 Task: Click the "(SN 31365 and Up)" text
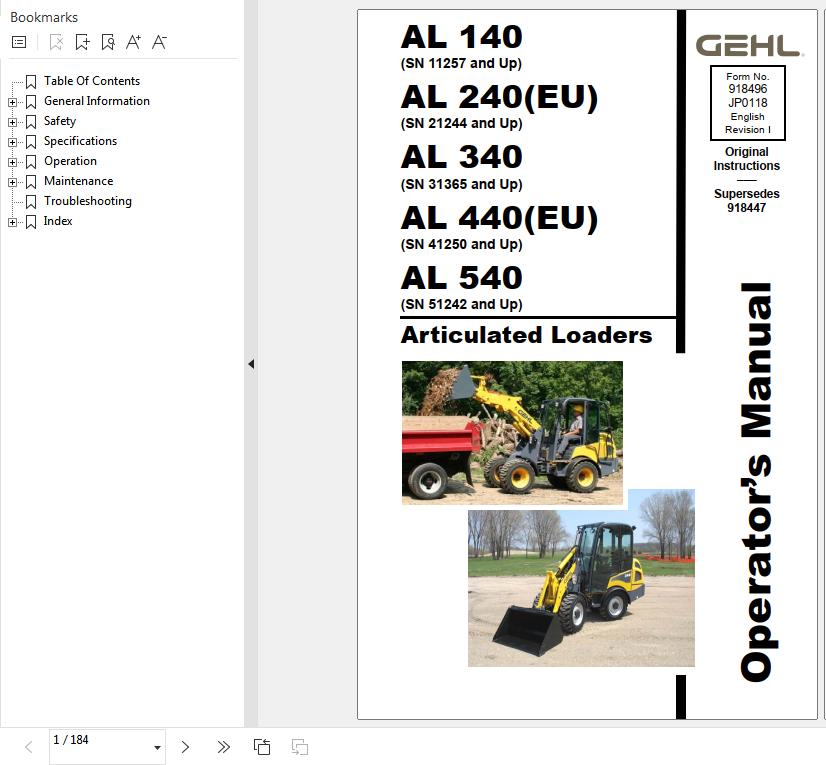point(461,184)
